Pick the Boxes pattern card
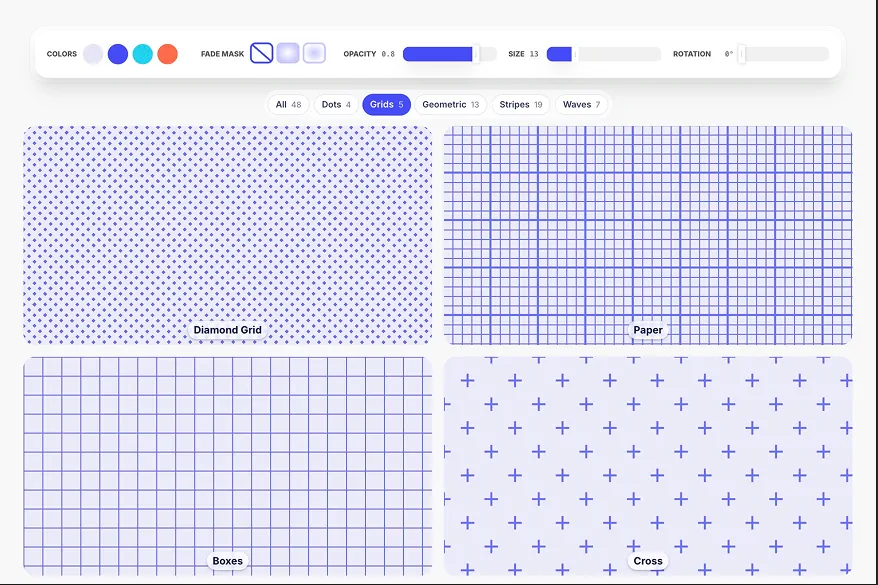The image size is (878, 585). [227, 466]
